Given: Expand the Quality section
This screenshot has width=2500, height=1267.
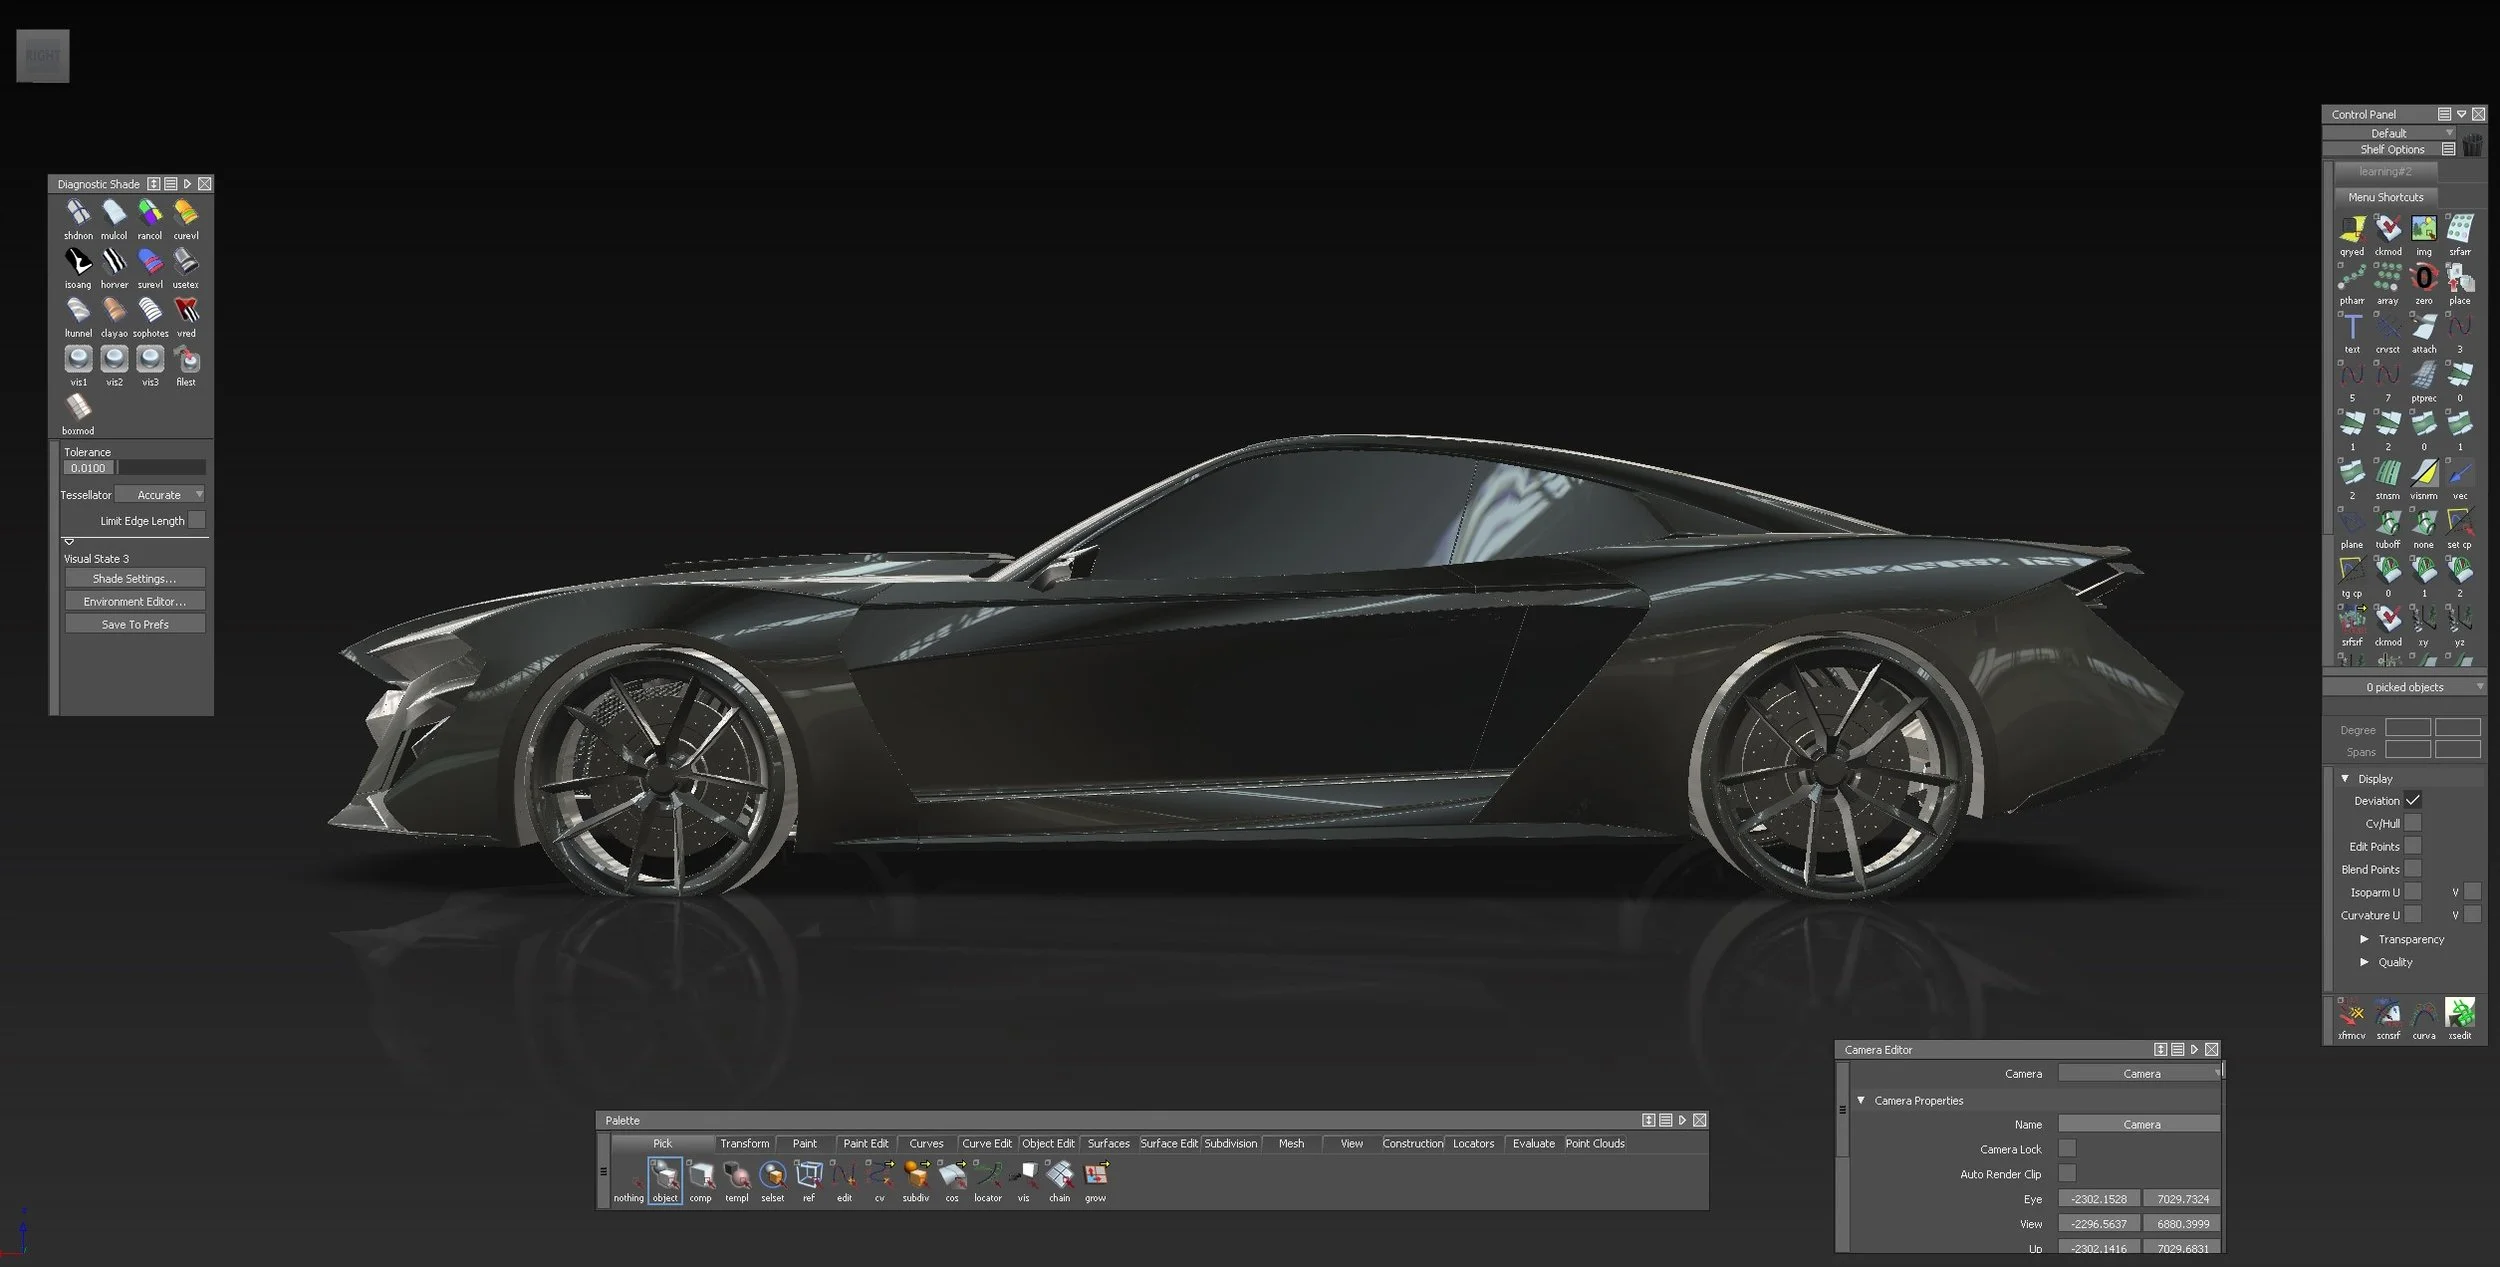Looking at the screenshot, I should (2365, 962).
